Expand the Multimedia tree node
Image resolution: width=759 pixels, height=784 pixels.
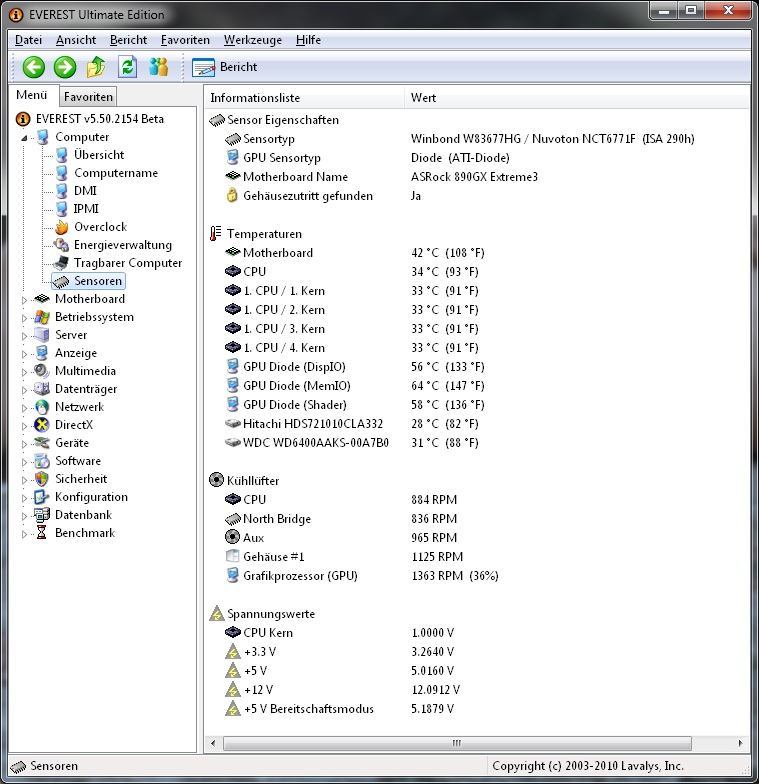pyautogui.click(x=24, y=372)
